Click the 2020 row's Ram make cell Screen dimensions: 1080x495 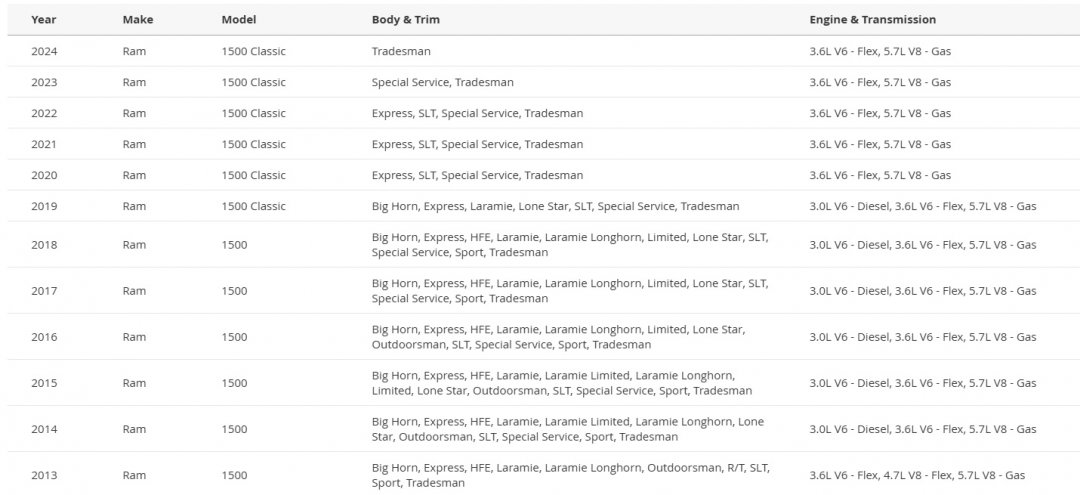click(x=134, y=176)
